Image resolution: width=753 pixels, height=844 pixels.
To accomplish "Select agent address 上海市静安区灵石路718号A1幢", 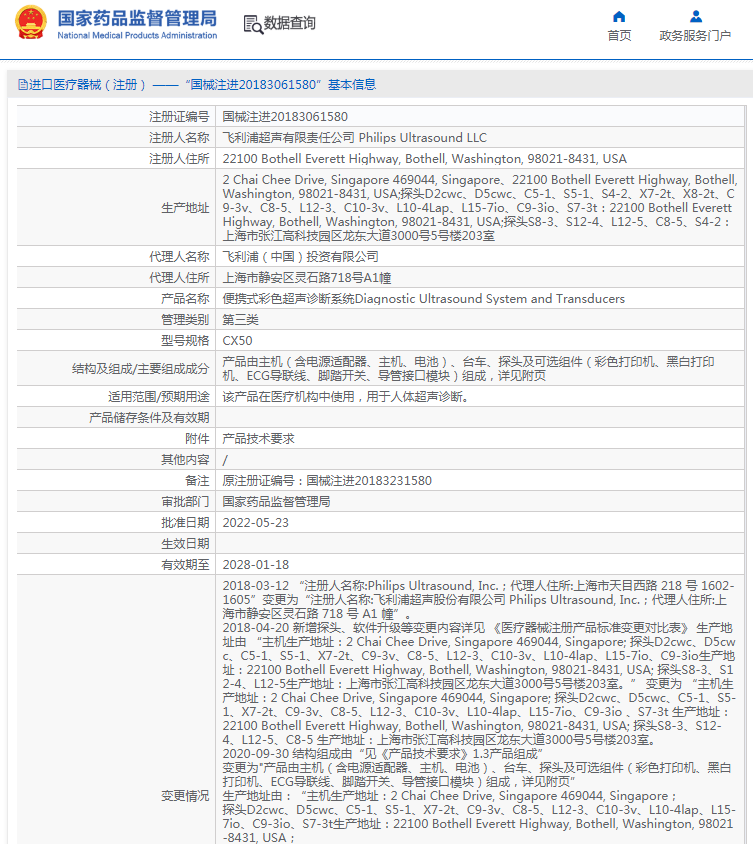I will (x=307, y=278).
